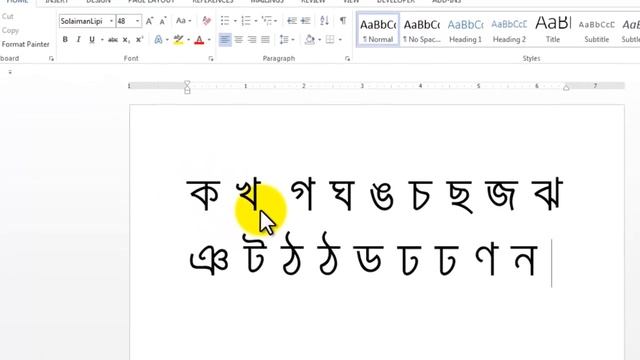
Task: Apply the Title style
Action: tap(553, 30)
